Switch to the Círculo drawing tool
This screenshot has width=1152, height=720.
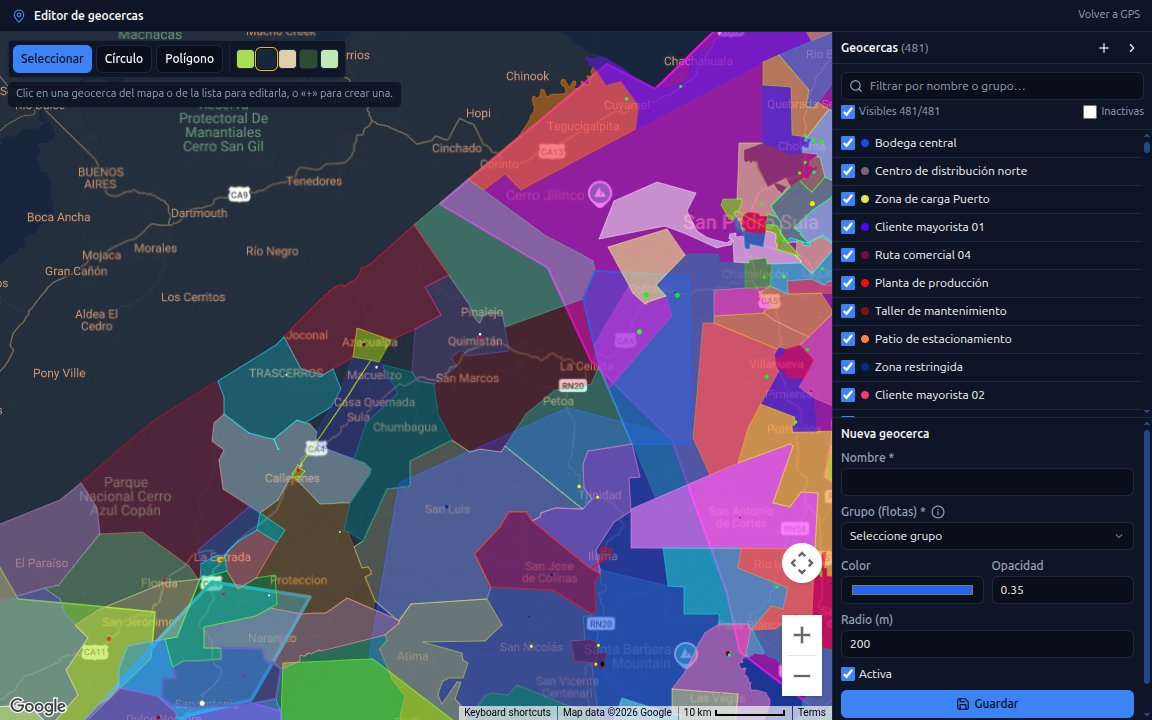coord(123,59)
